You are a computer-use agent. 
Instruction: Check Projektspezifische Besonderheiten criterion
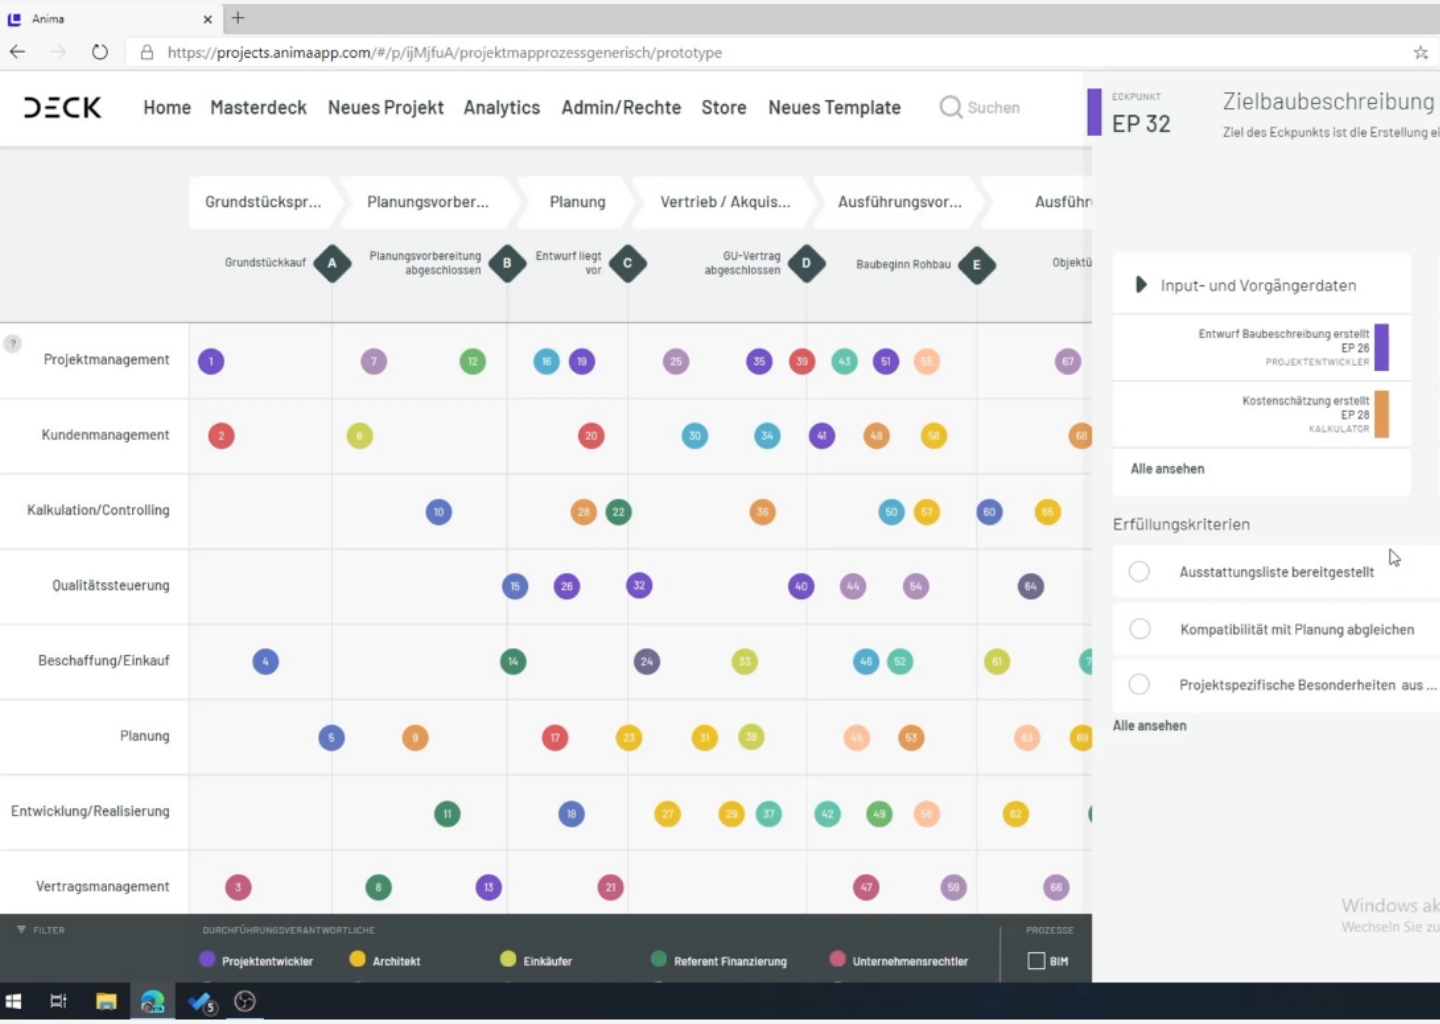[x=1139, y=685]
